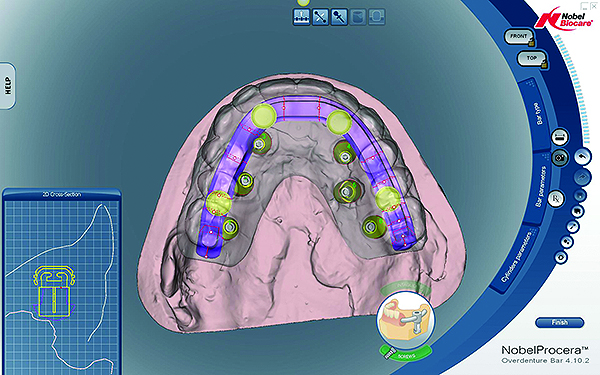Expand the Bar parameters panel

click(x=541, y=187)
